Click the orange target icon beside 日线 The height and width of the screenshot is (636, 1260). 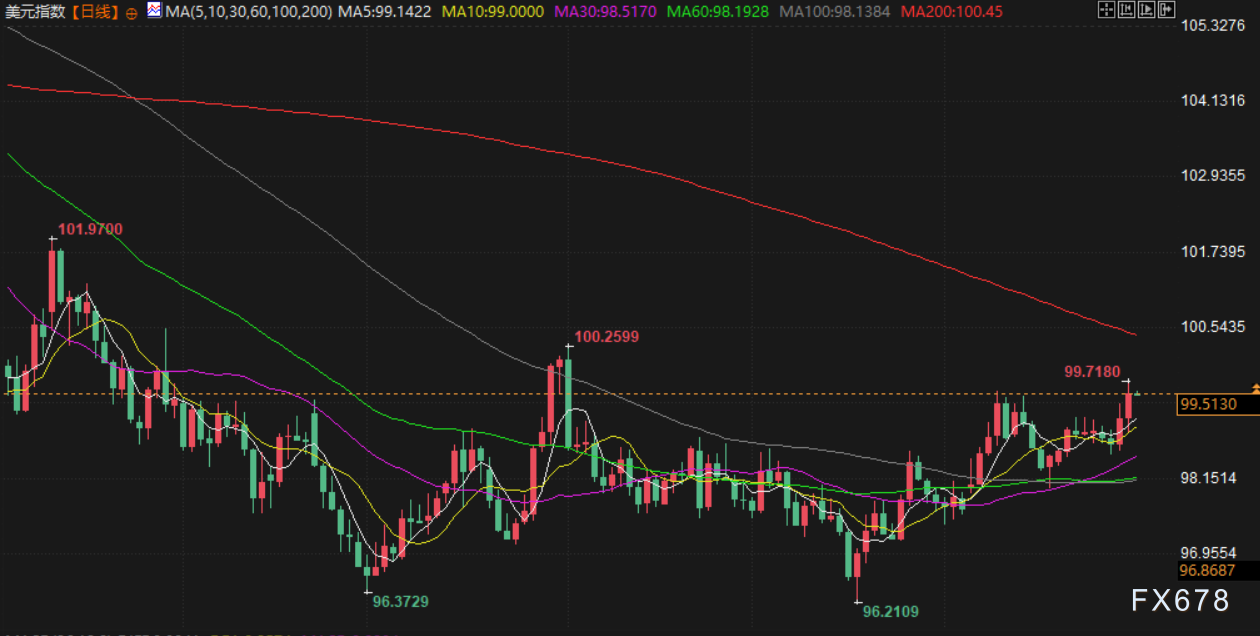pyautogui.click(x=133, y=12)
